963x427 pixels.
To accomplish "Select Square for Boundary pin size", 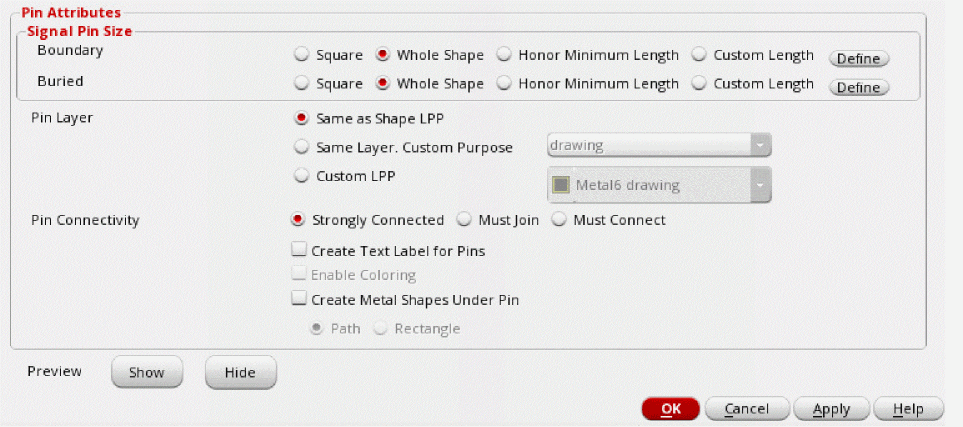I will pyautogui.click(x=301, y=55).
